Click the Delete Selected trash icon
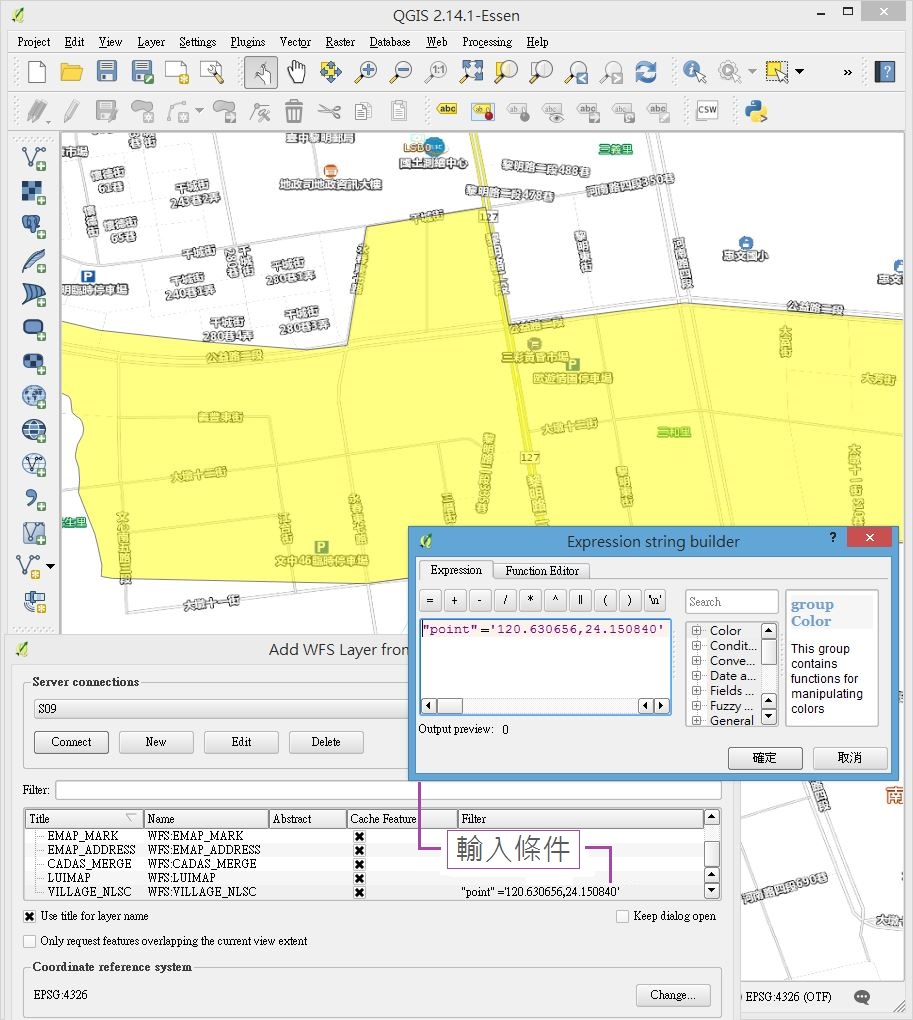Screen dimensions: 913x1020 point(293,110)
